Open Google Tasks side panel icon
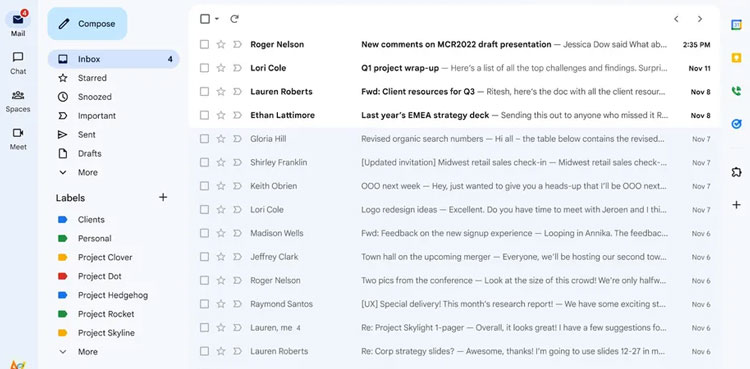The width and height of the screenshot is (750, 369). pos(736,123)
